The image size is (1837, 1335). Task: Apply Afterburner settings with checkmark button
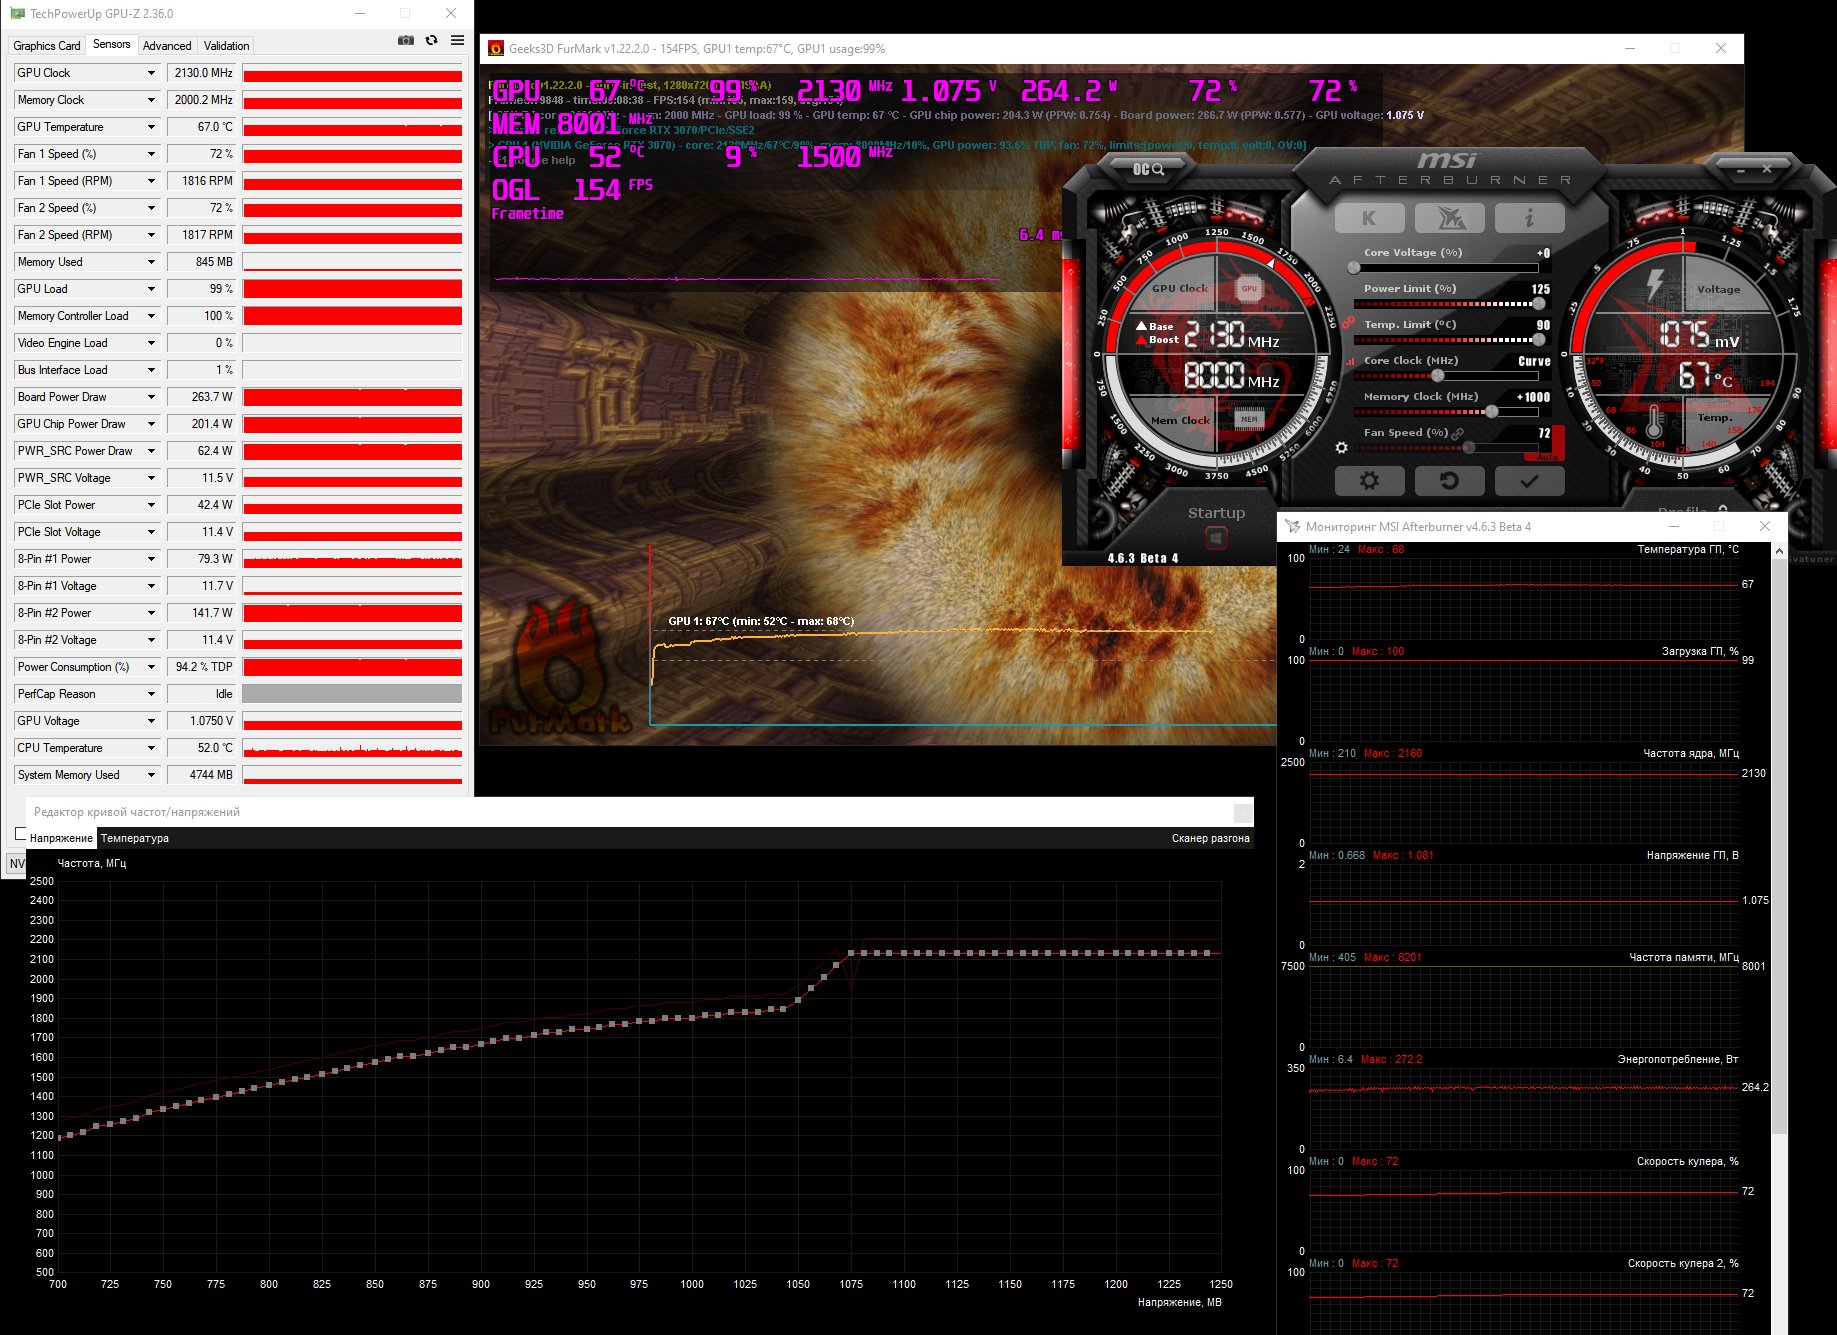point(1529,481)
